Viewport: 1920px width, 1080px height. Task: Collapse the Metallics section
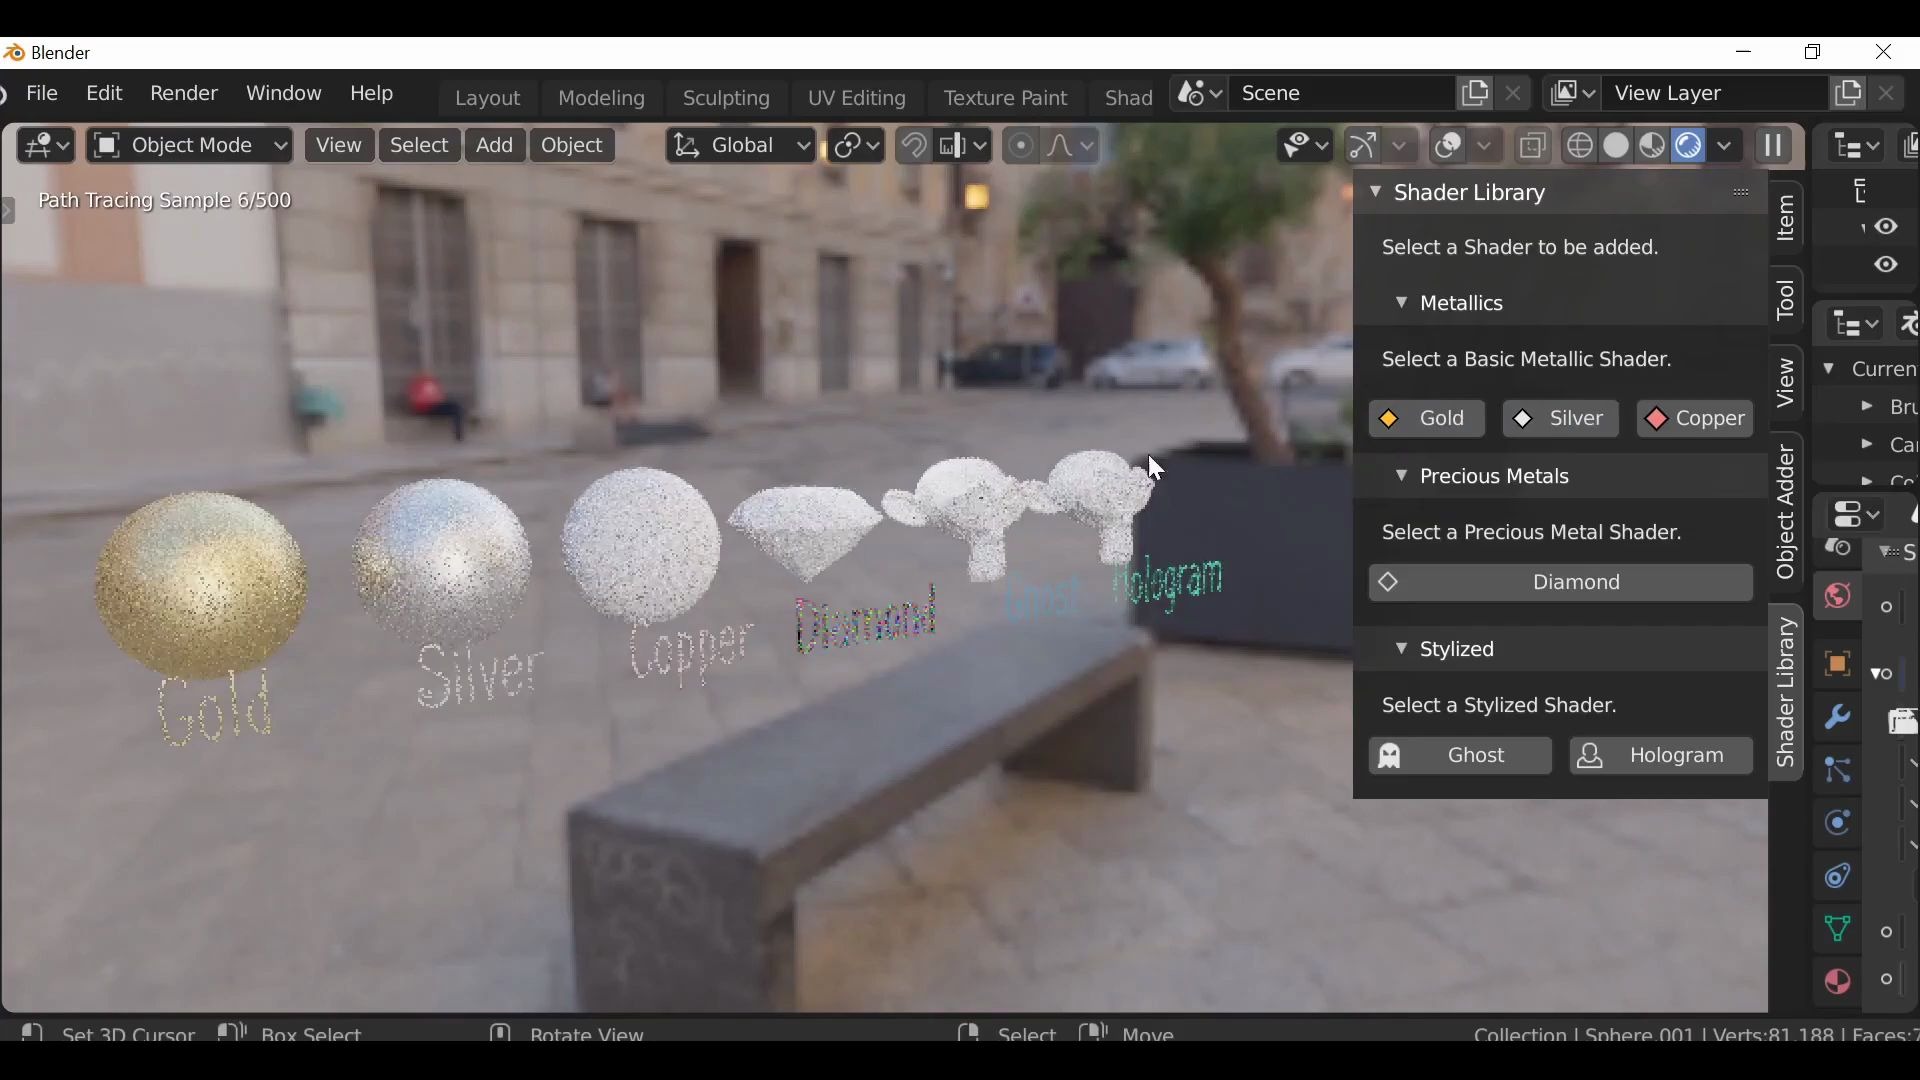[1401, 304]
